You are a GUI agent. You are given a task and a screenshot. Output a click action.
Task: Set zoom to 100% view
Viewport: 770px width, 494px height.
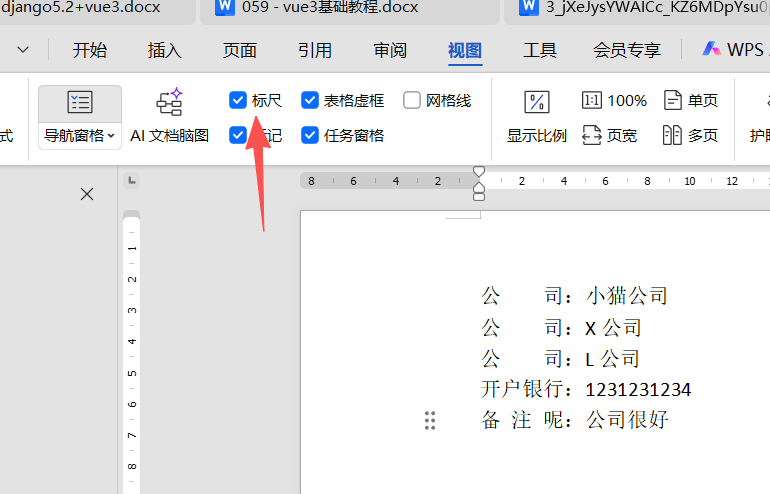pos(615,100)
